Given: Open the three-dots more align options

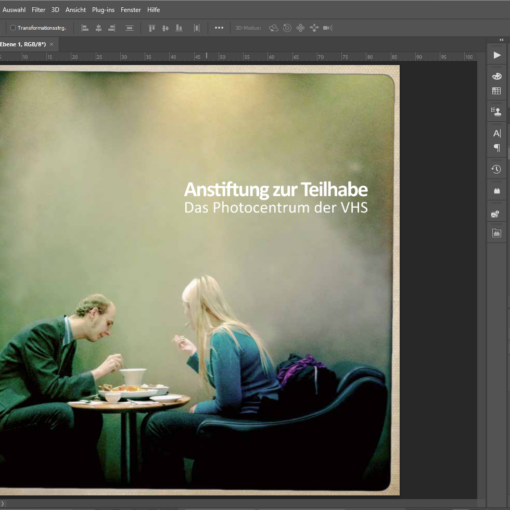Looking at the screenshot, I should pos(219,28).
